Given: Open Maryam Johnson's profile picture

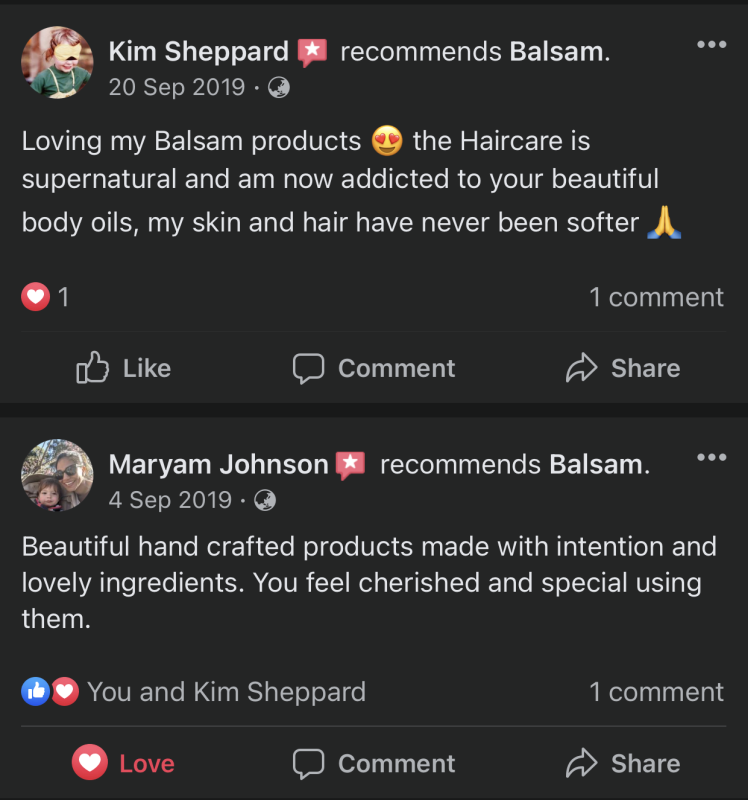Looking at the screenshot, I should 57,475.
